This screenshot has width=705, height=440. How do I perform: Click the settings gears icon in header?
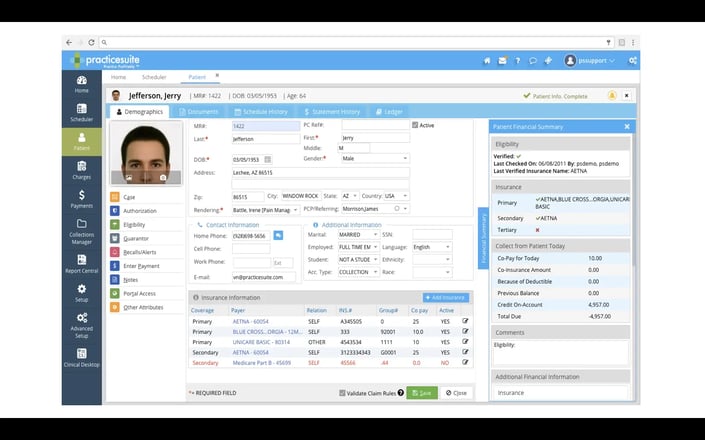(x=632, y=61)
